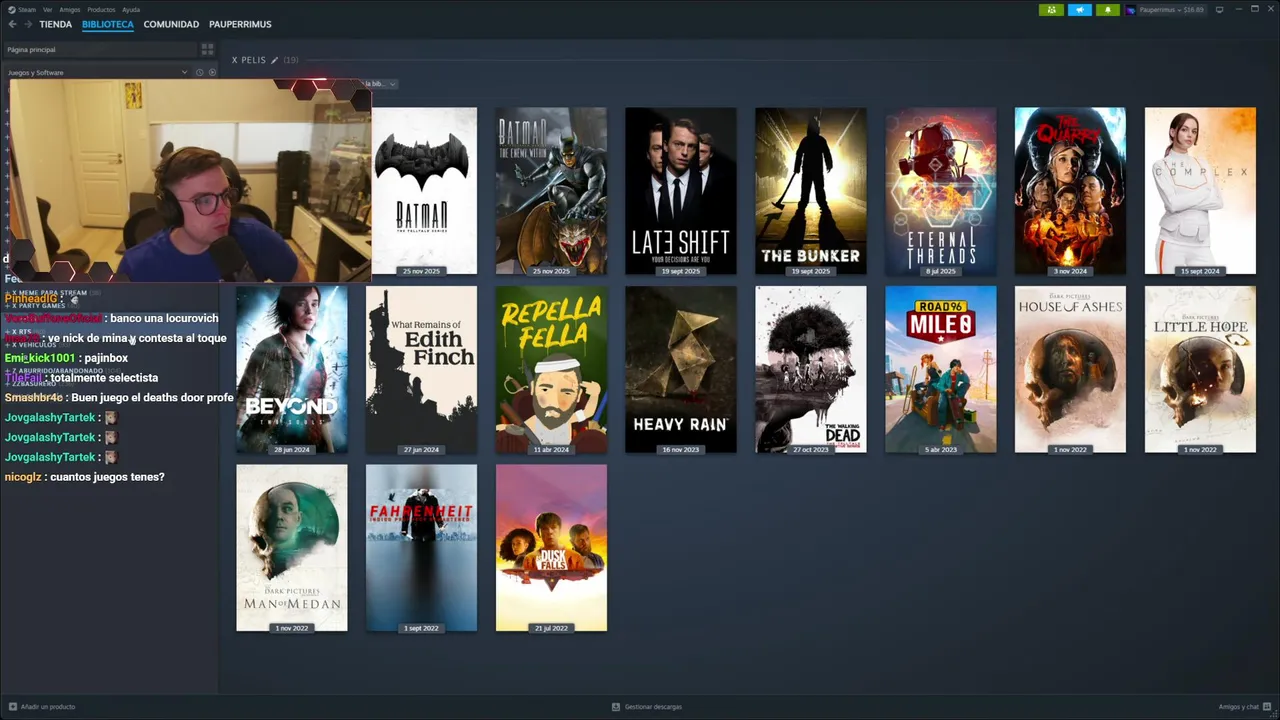Maximize the Steam window
Viewport: 1280px width, 720px height.
pos(1255,9)
